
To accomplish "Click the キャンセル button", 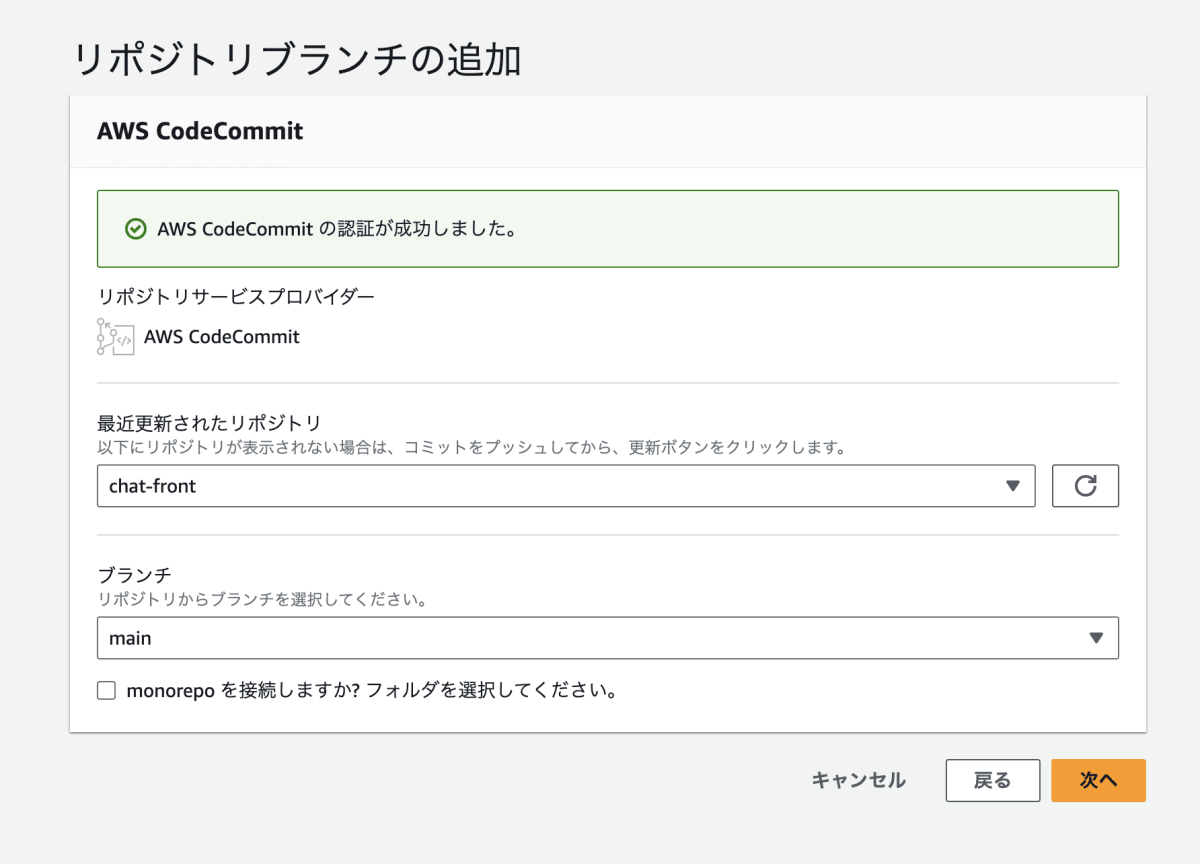I will [x=859, y=781].
